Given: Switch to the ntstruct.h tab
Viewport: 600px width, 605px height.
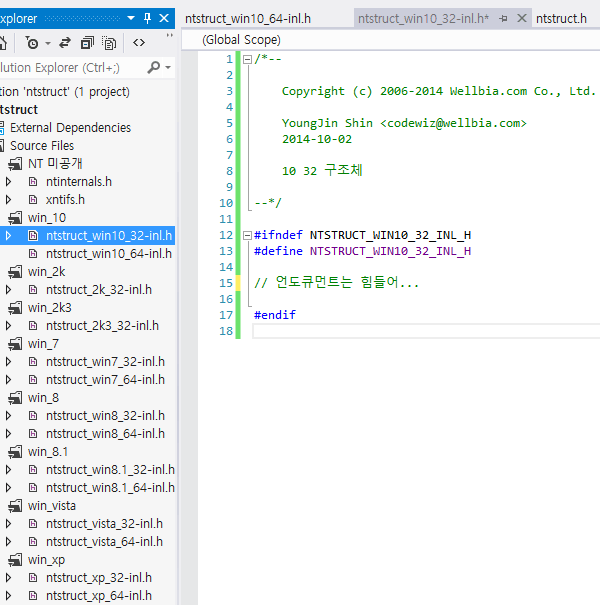Looking at the screenshot, I should [561, 18].
